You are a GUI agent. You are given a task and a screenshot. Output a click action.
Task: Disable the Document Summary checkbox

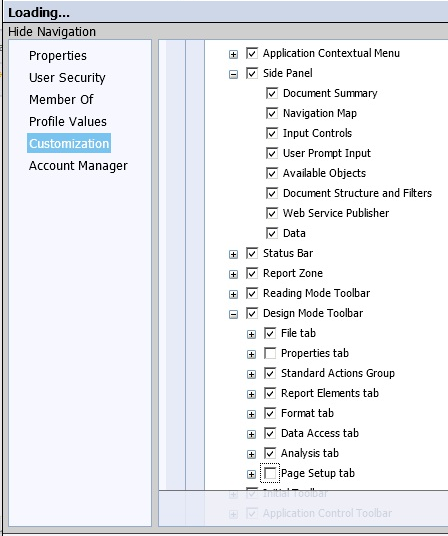pyautogui.click(x=272, y=93)
